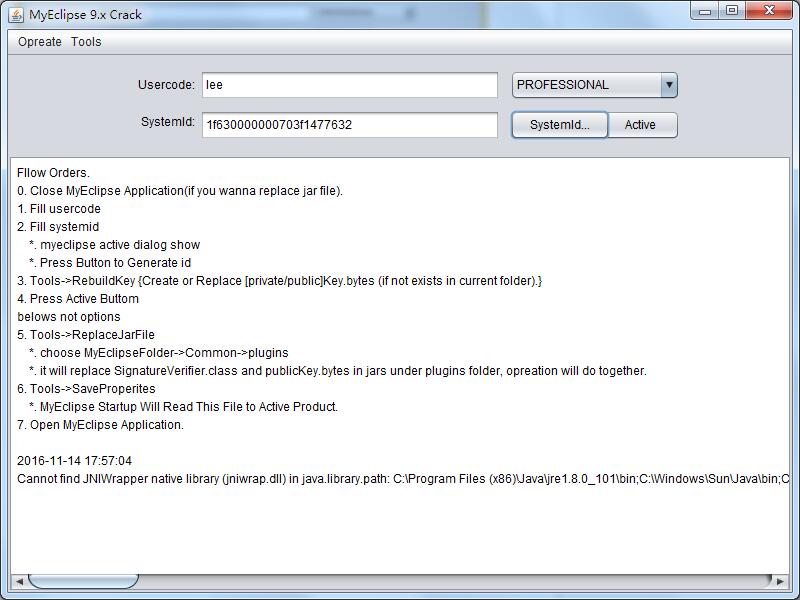Click the '3. Tools->RebuildKey' line
The height and width of the screenshot is (600, 800).
279,281
